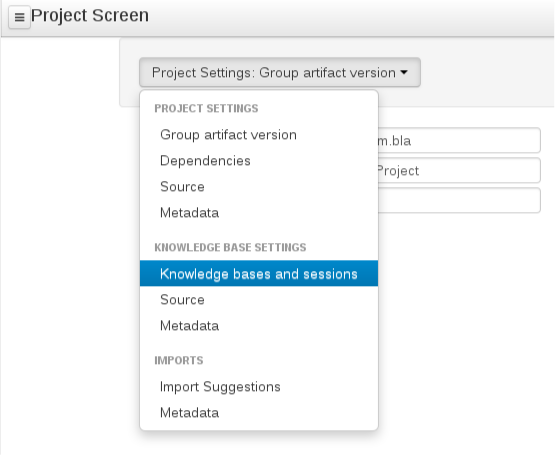Viewport: 555px width, 455px height.
Task: Open the hamburger menu icon beside Project Screen
Action: (19, 17)
